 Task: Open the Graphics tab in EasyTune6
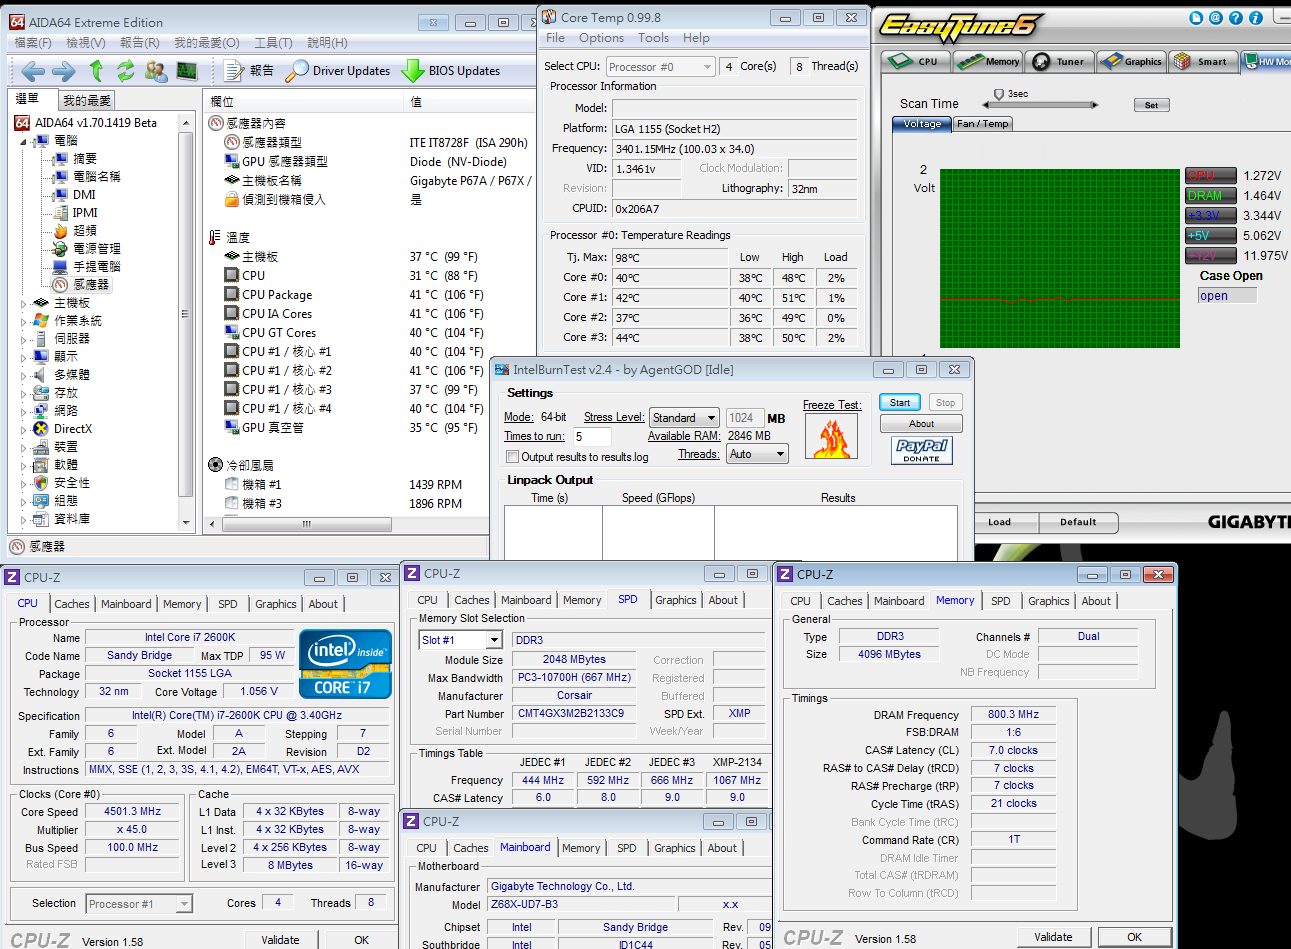point(1131,61)
